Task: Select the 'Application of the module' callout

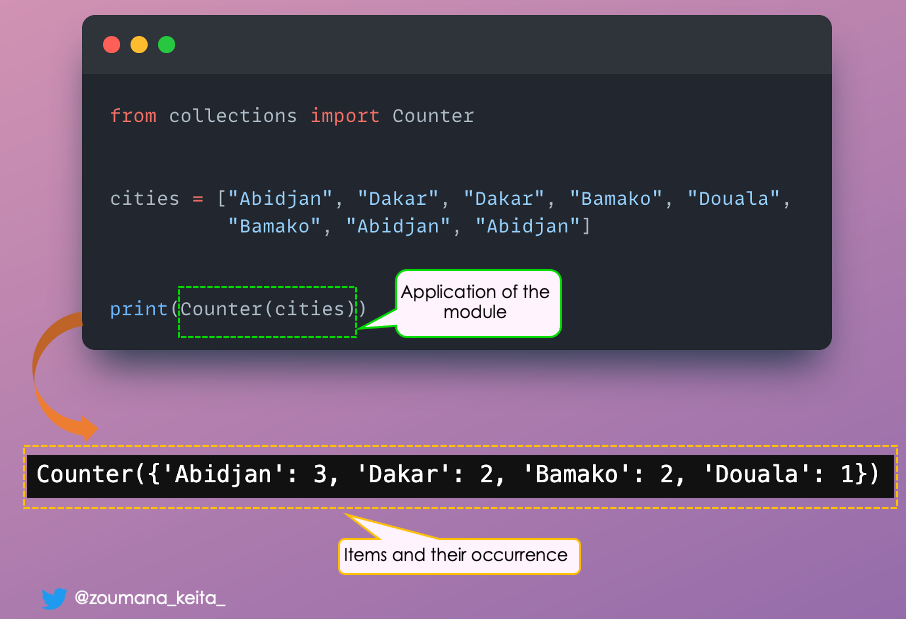Action: tap(475, 302)
